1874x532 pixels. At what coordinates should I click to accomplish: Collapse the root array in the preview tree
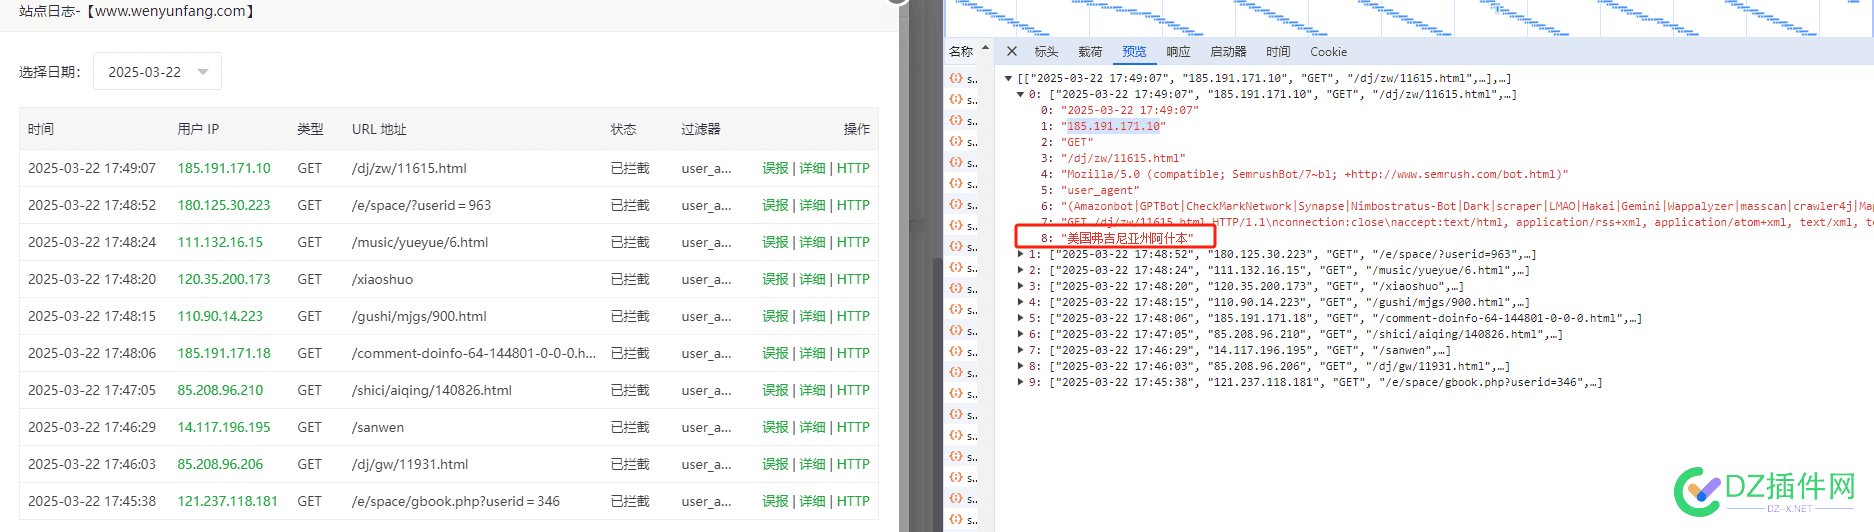click(1008, 78)
